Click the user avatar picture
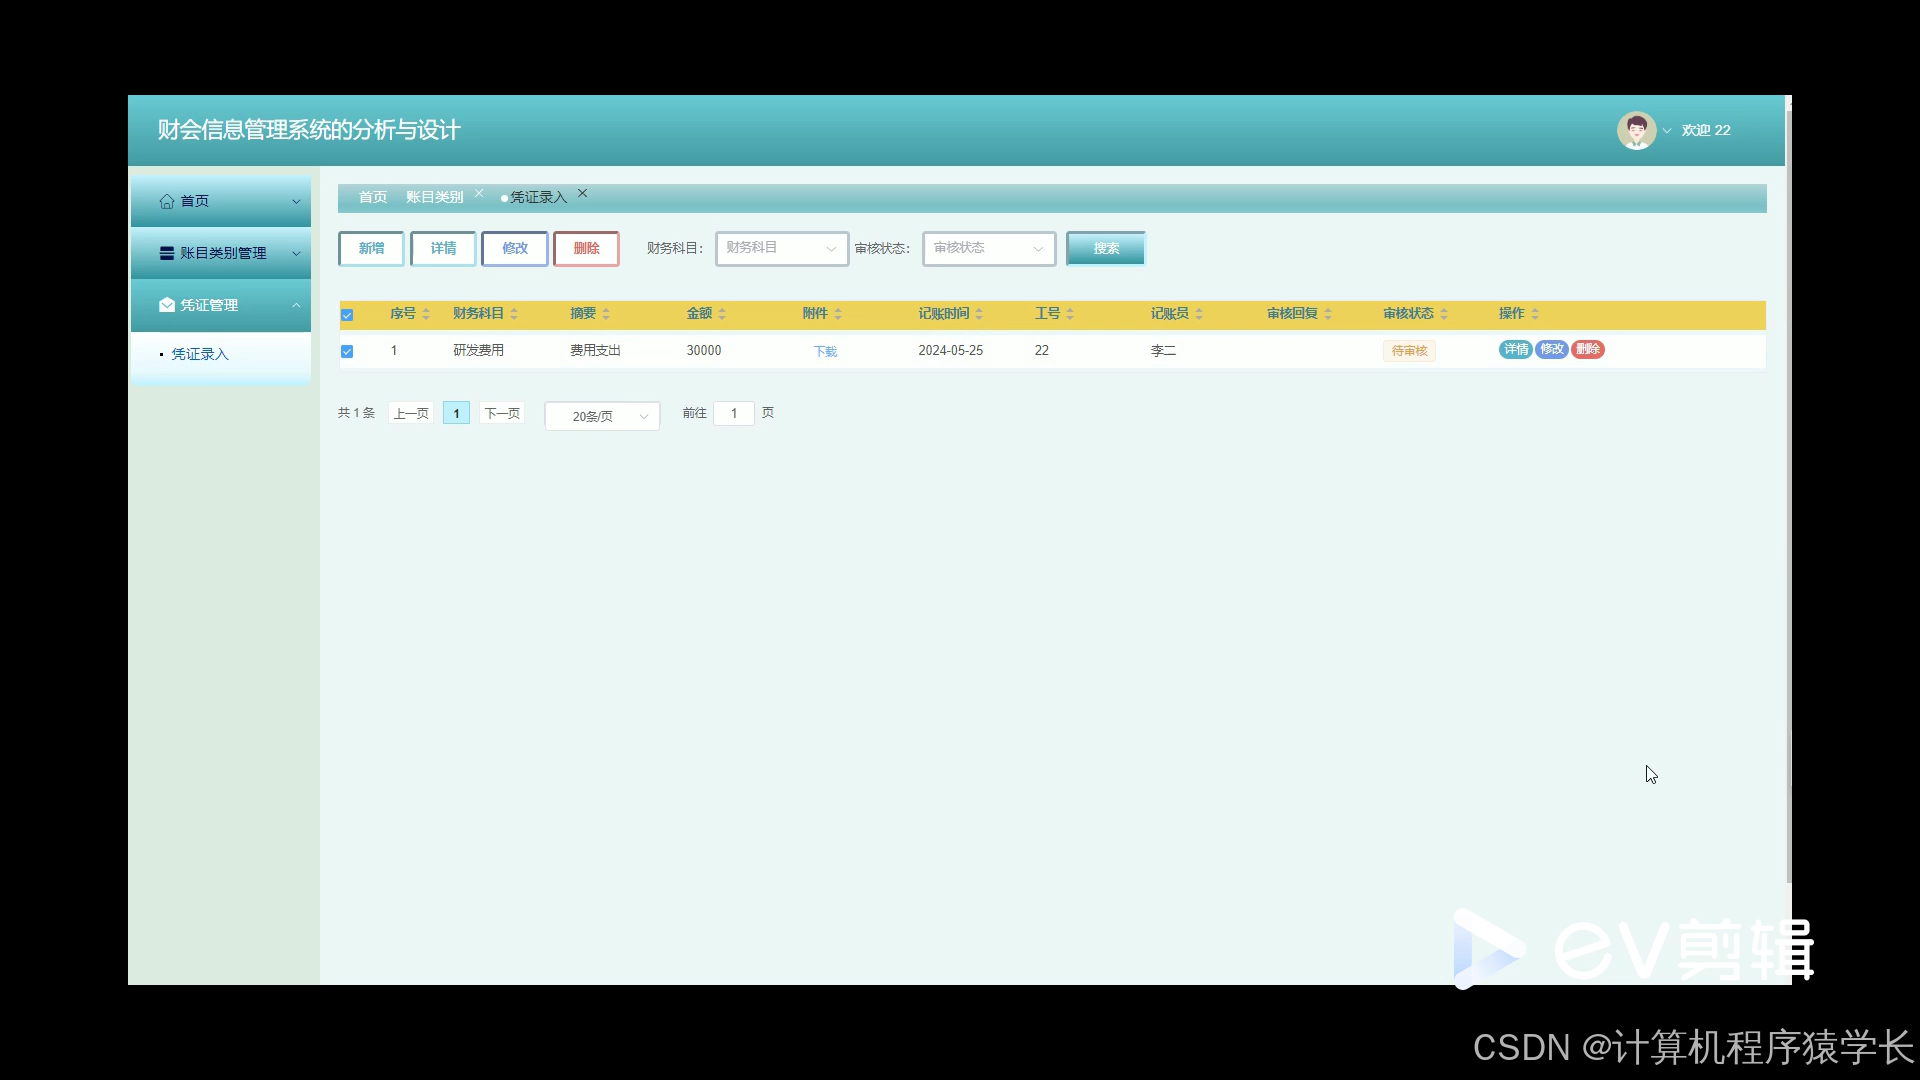Image resolution: width=1920 pixels, height=1080 pixels. click(1636, 130)
